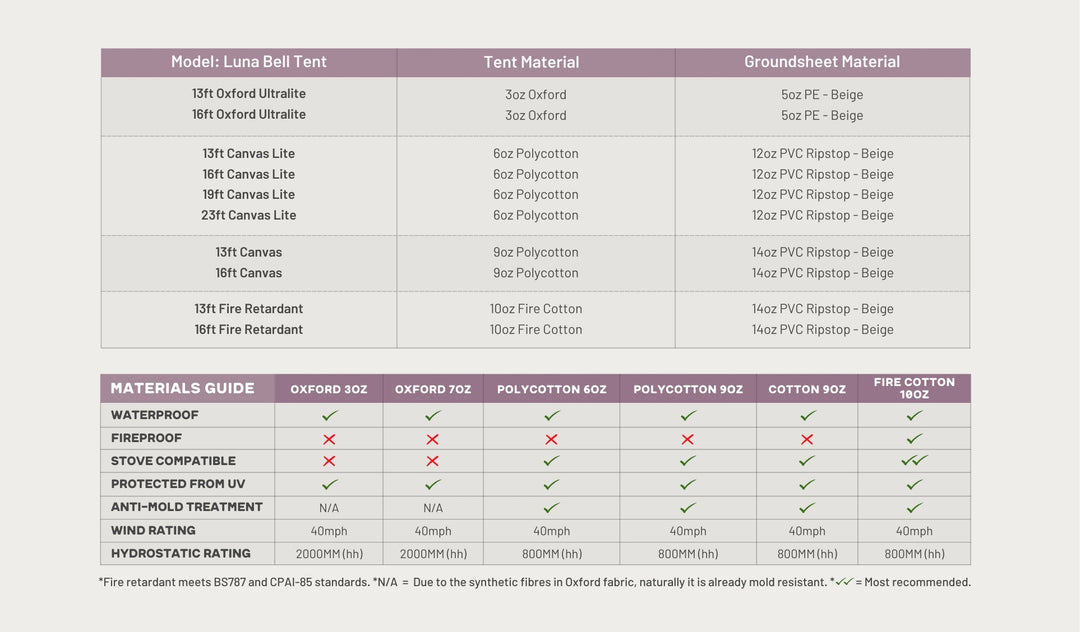Click the Wind Rating row label

[153, 530]
